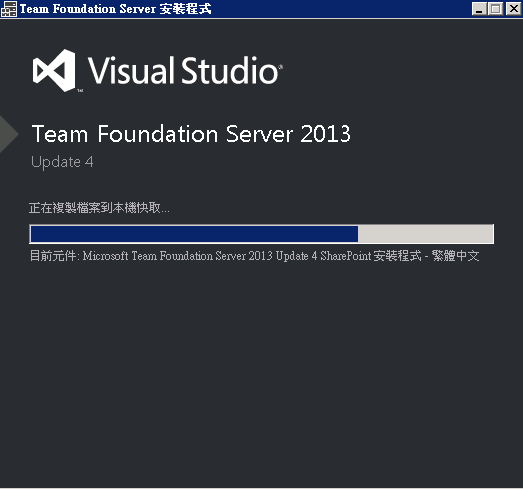The image size is (523, 489).
Task: Click the filled blue part of progress bar
Action: [x=194, y=234]
